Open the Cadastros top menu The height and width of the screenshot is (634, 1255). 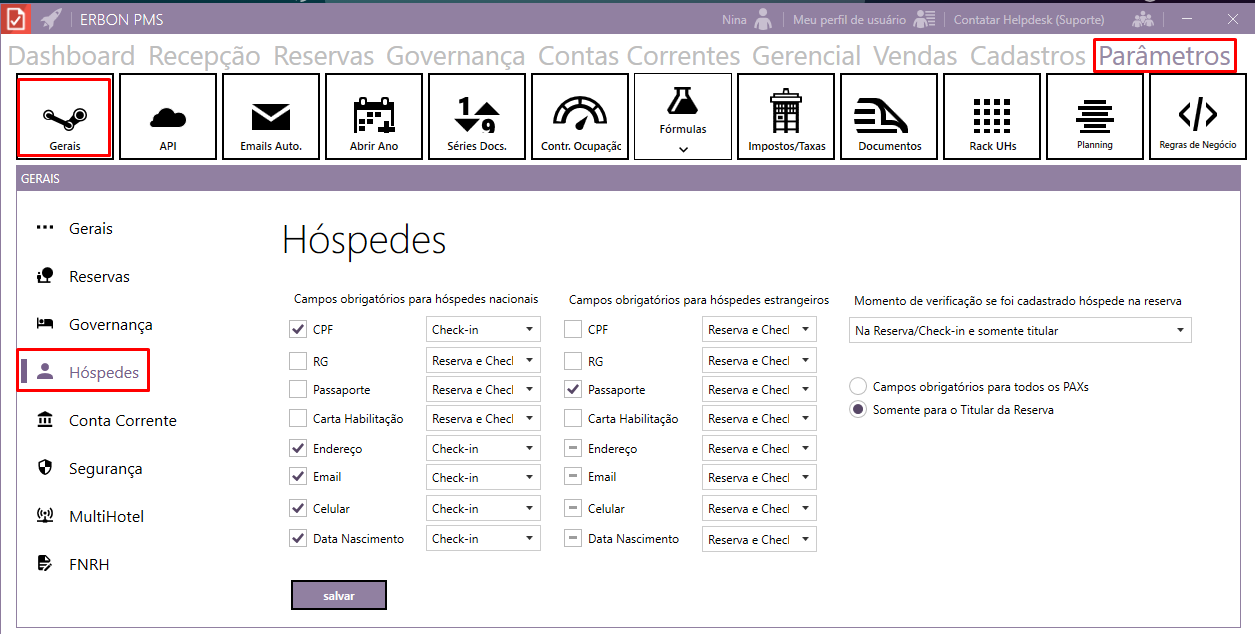[x=1027, y=56]
